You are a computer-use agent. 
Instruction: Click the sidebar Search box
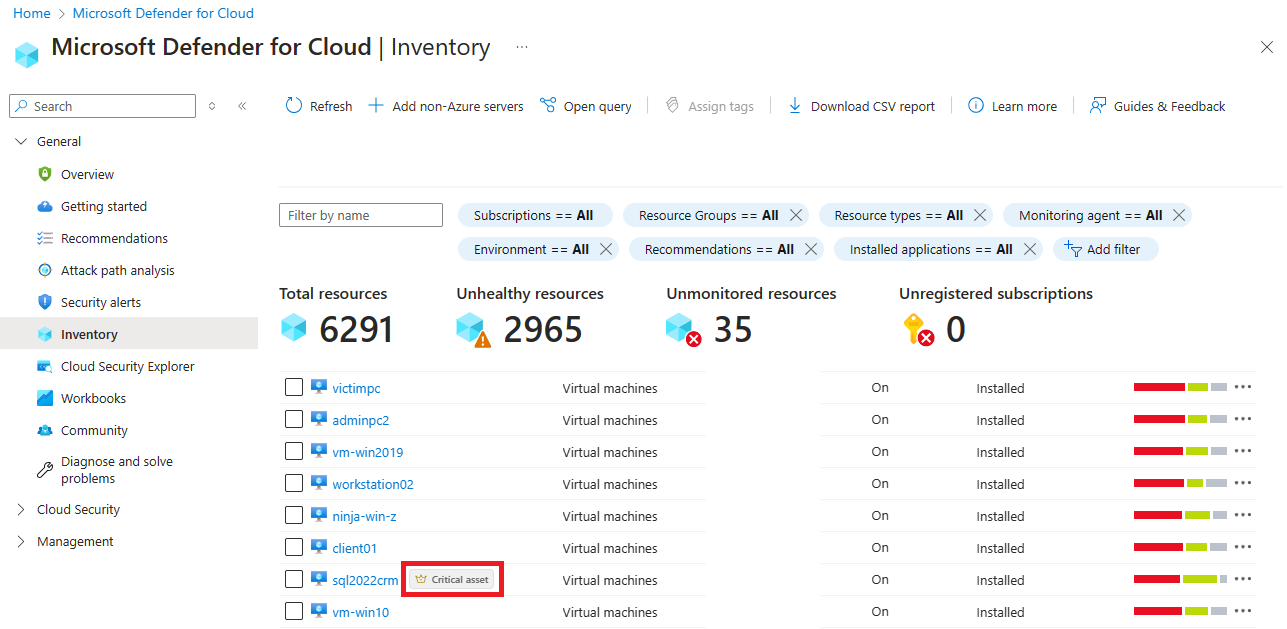pyautogui.click(x=102, y=106)
